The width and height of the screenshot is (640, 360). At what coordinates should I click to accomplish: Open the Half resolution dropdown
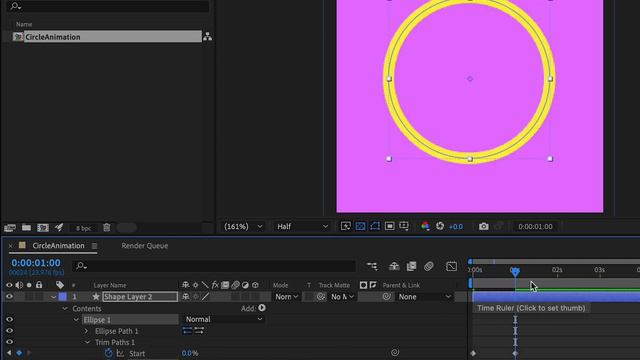click(302, 227)
